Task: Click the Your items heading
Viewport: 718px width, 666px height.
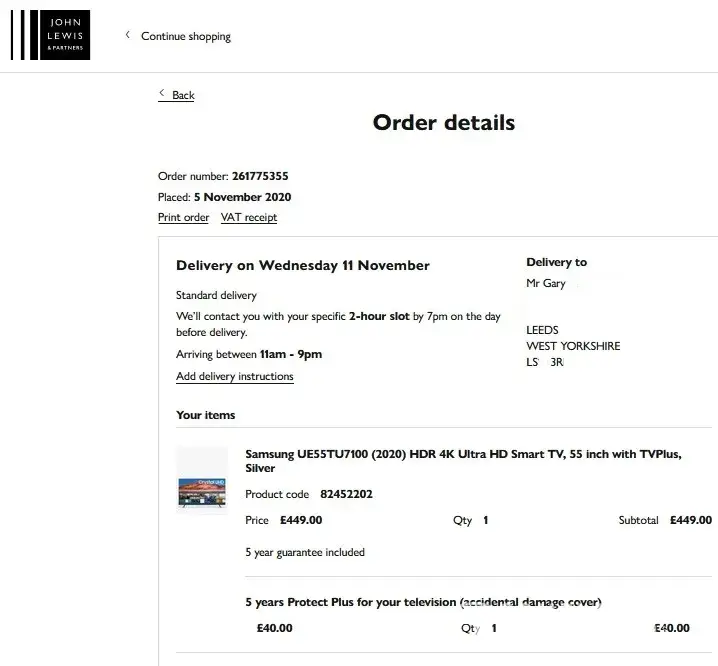Action: coord(206,415)
